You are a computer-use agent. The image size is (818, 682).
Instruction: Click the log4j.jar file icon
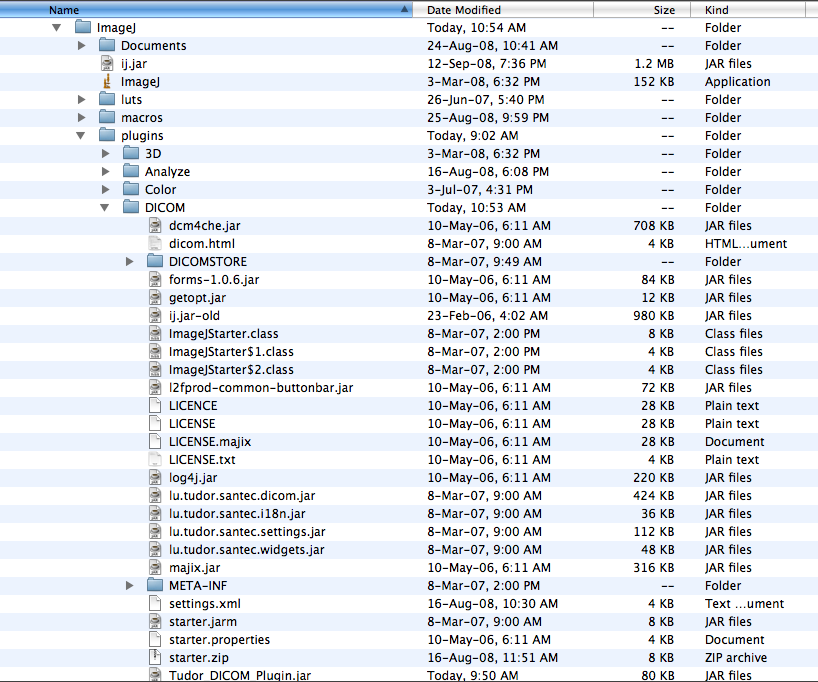tap(154, 478)
